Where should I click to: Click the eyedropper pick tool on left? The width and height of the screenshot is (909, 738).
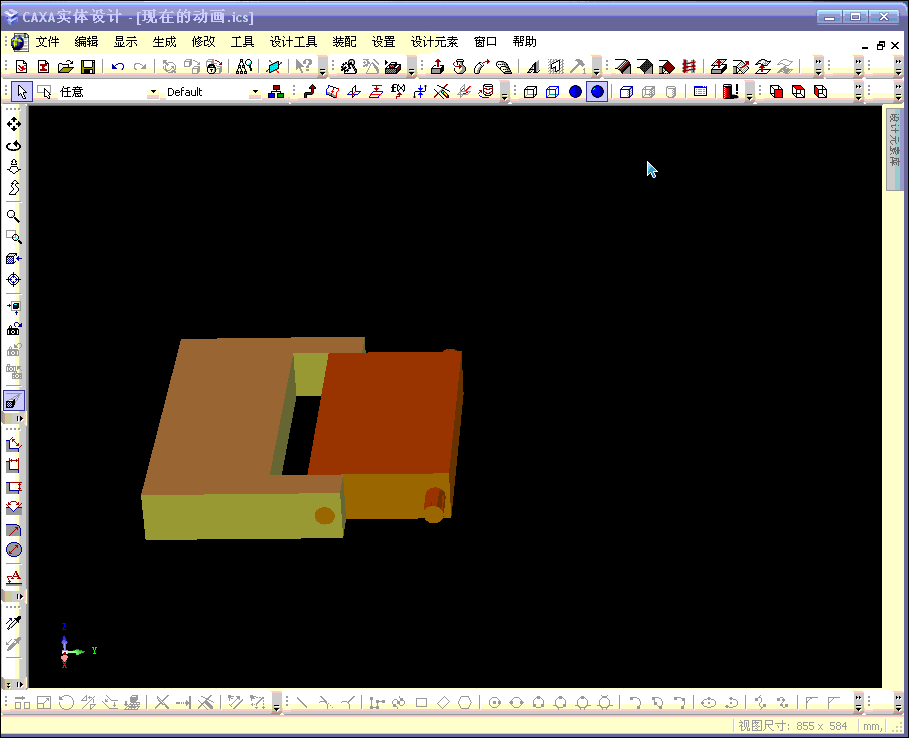point(14,623)
